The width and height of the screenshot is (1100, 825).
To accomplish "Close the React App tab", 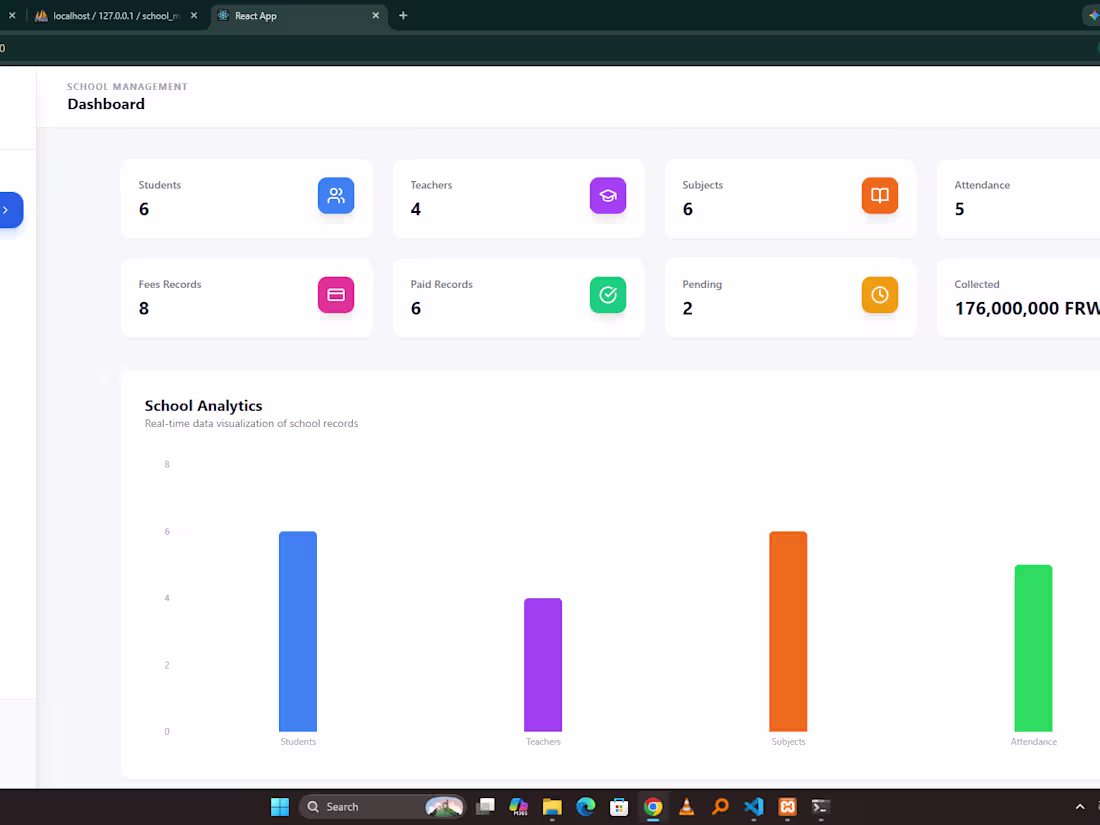I will (x=375, y=15).
